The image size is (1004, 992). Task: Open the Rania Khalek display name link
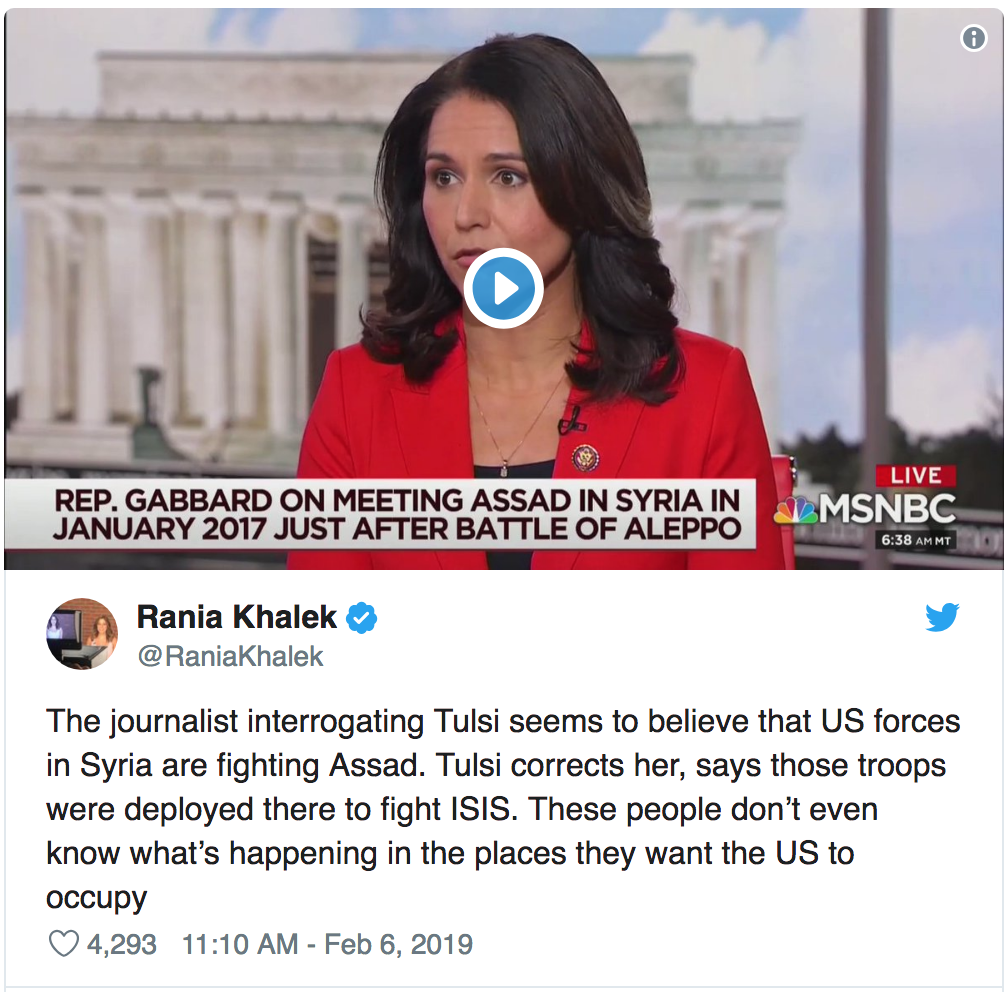236,617
